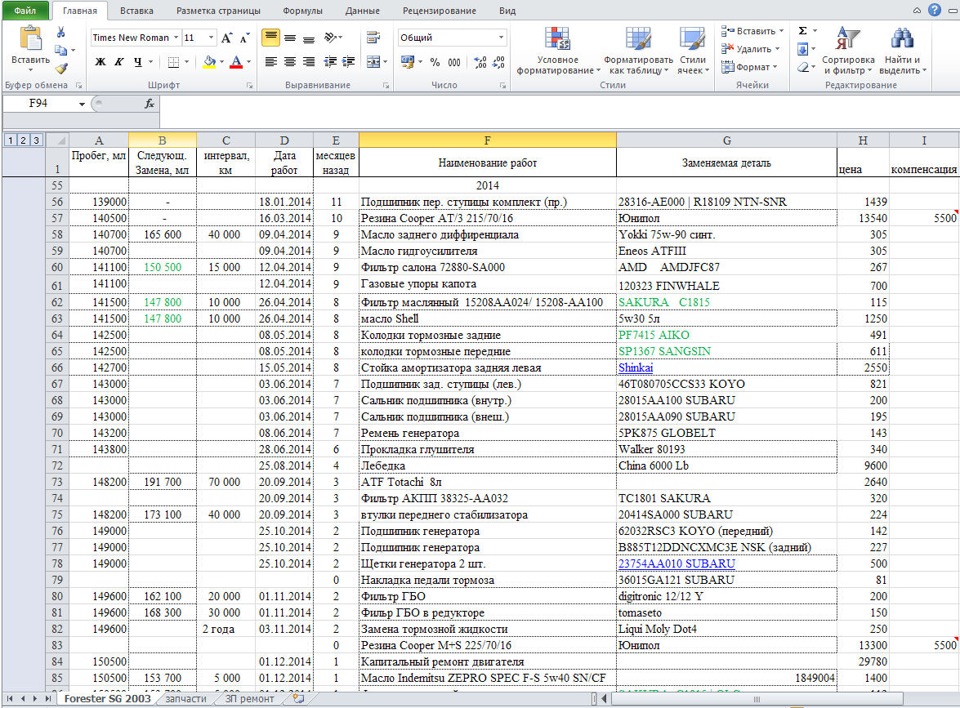Apply the 000 thousands separator style

click(454, 62)
